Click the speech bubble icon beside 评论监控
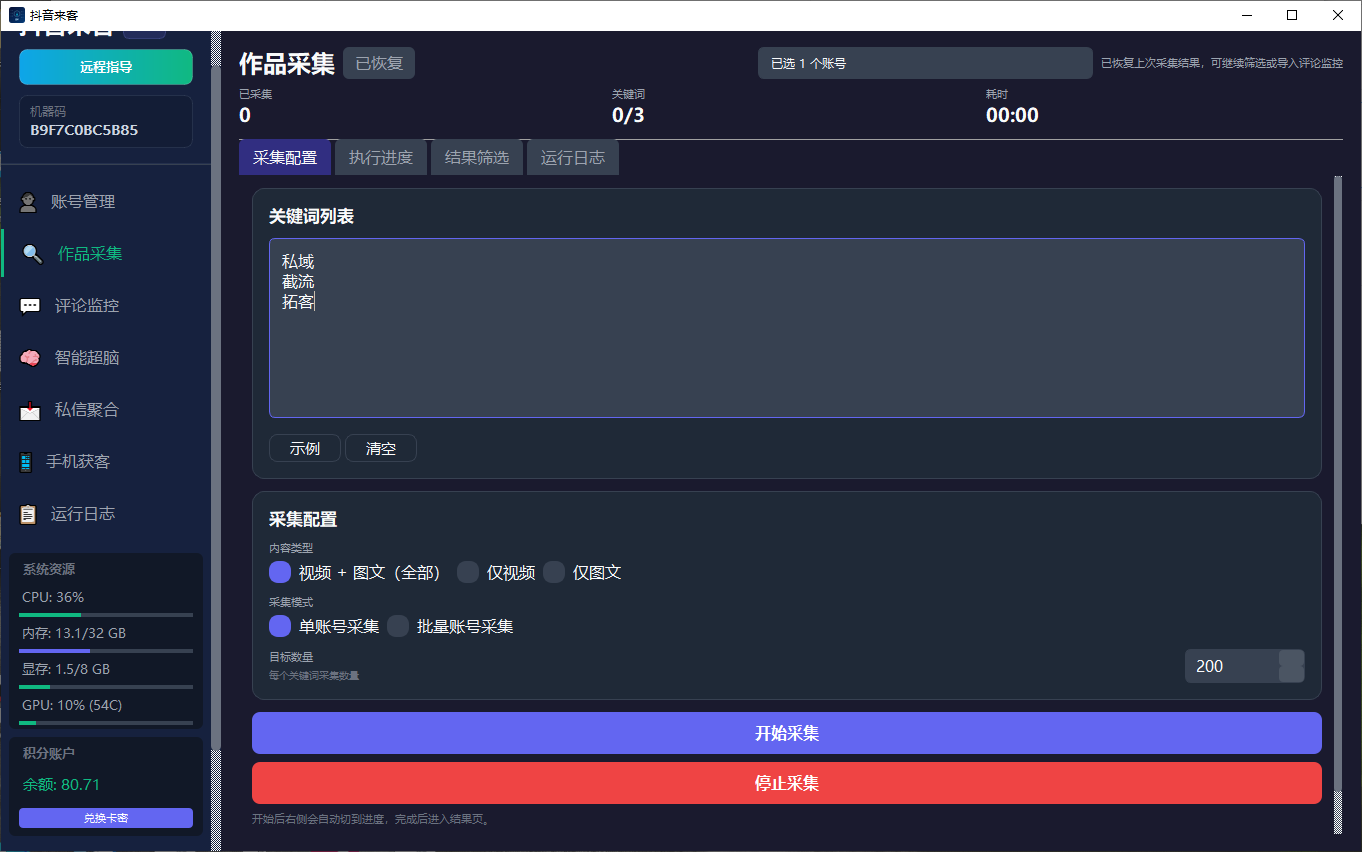Viewport: 1362px width, 852px height. pyautogui.click(x=30, y=306)
